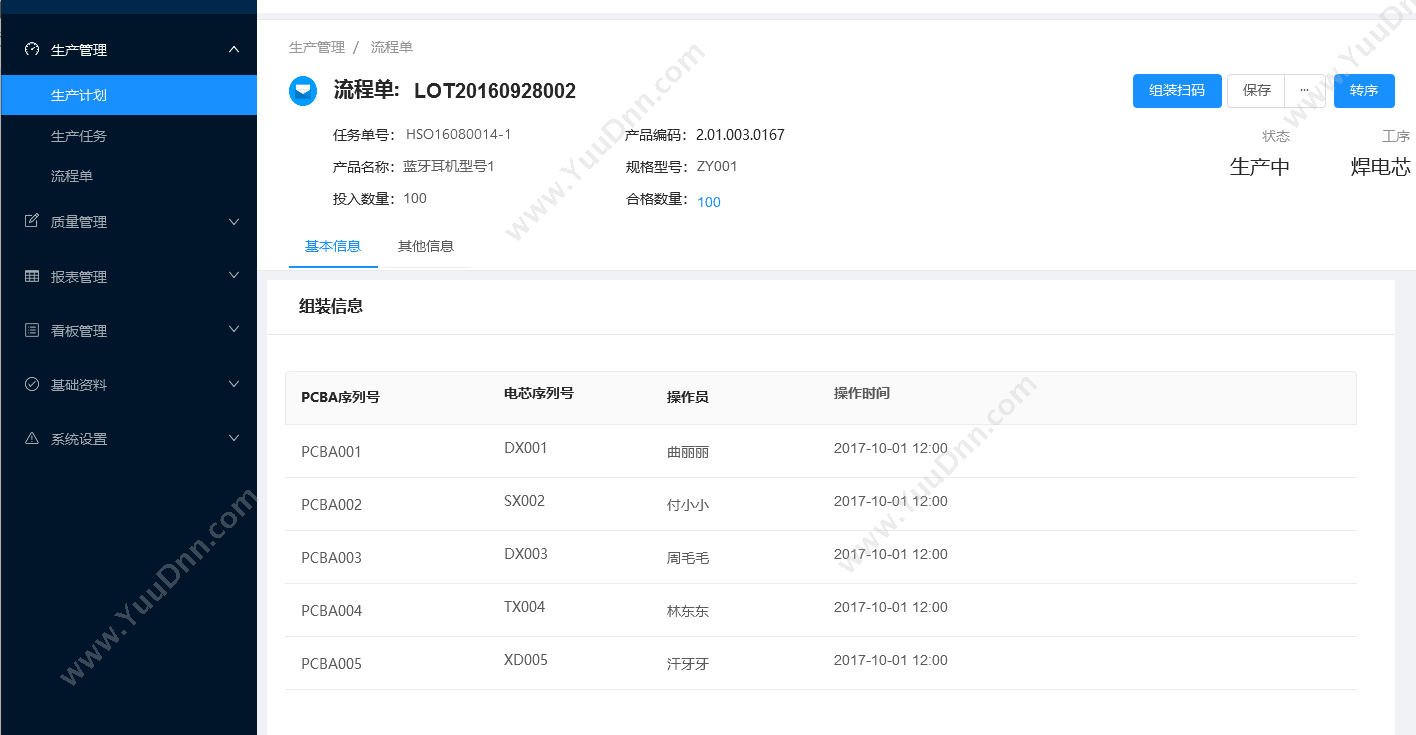The height and width of the screenshot is (735, 1416).
Task: Click the title LOT20160928002
Action: tap(495, 91)
